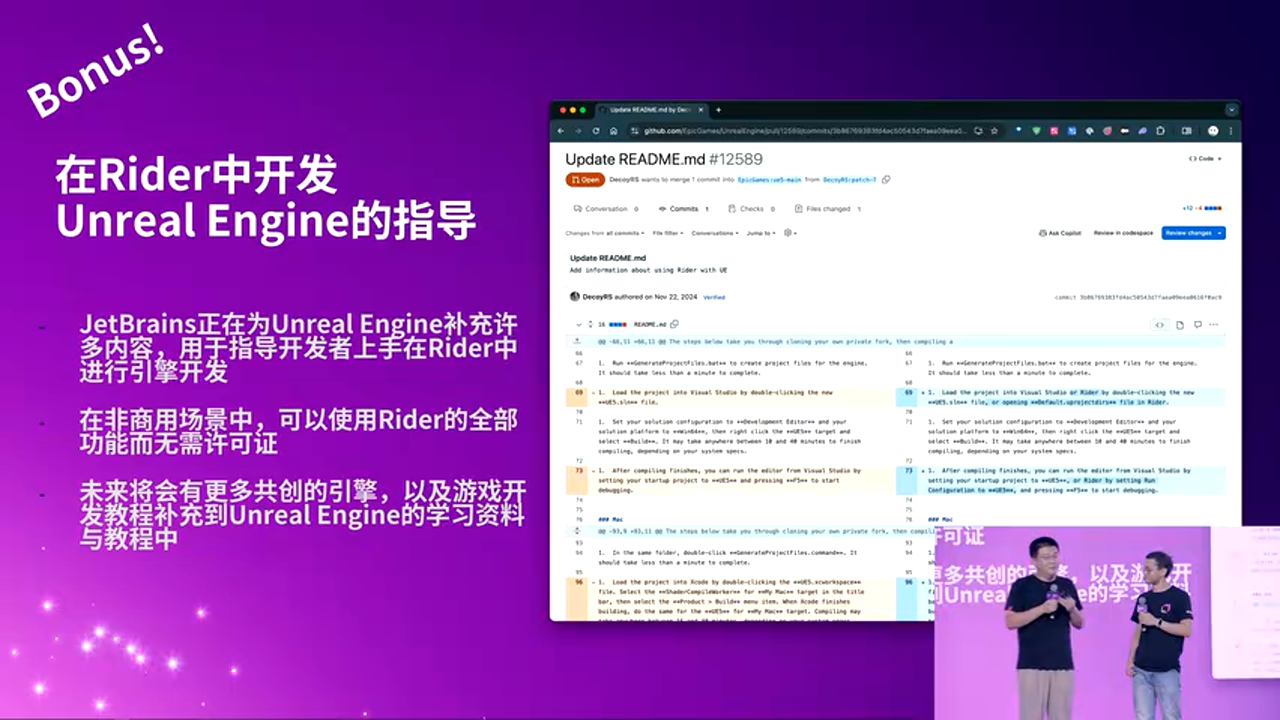The width and height of the screenshot is (1280, 720).
Task: Click the browser home icon
Action: coord(614,131)
